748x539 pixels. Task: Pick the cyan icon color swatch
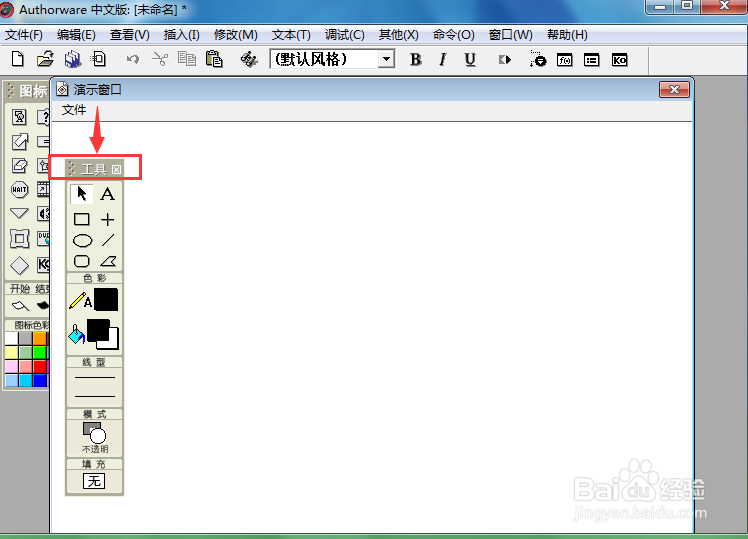tap(25, 380)
